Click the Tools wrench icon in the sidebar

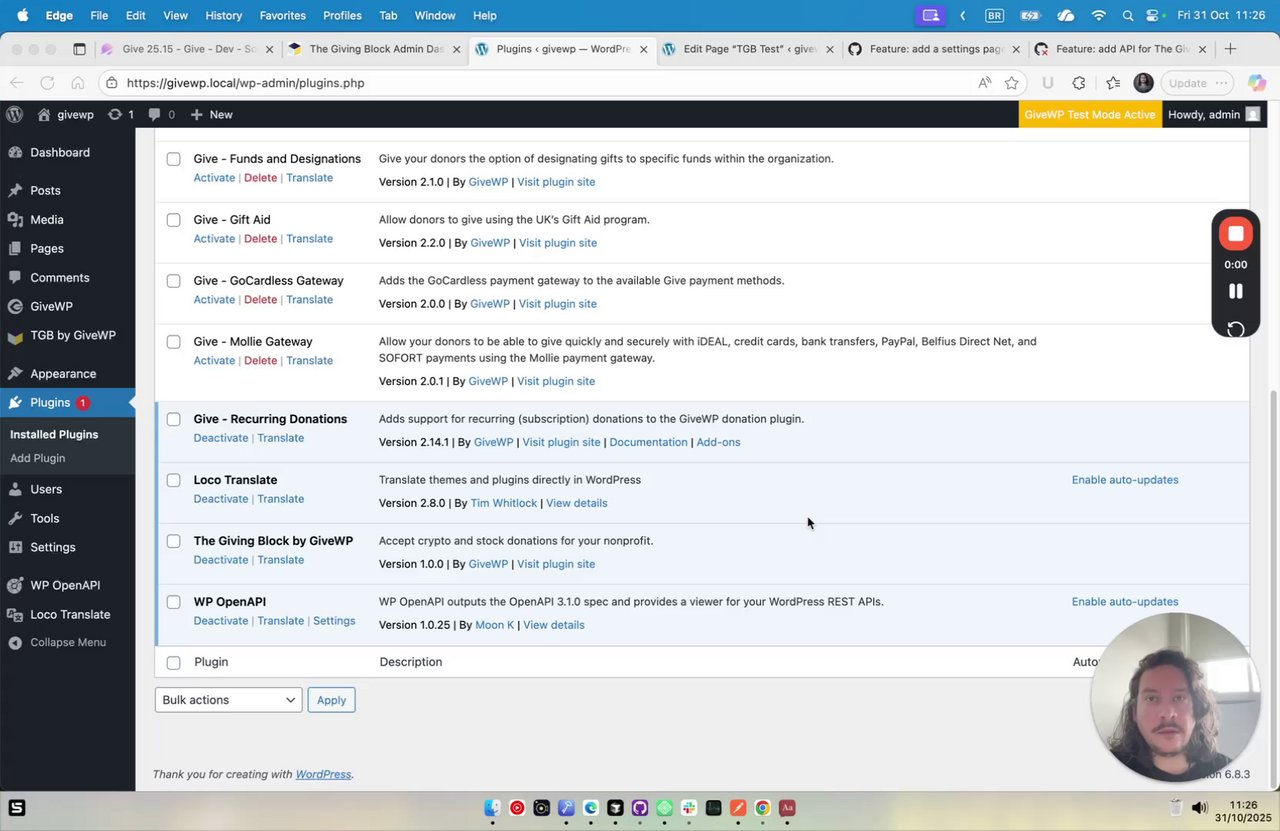[x=15, y=518]
